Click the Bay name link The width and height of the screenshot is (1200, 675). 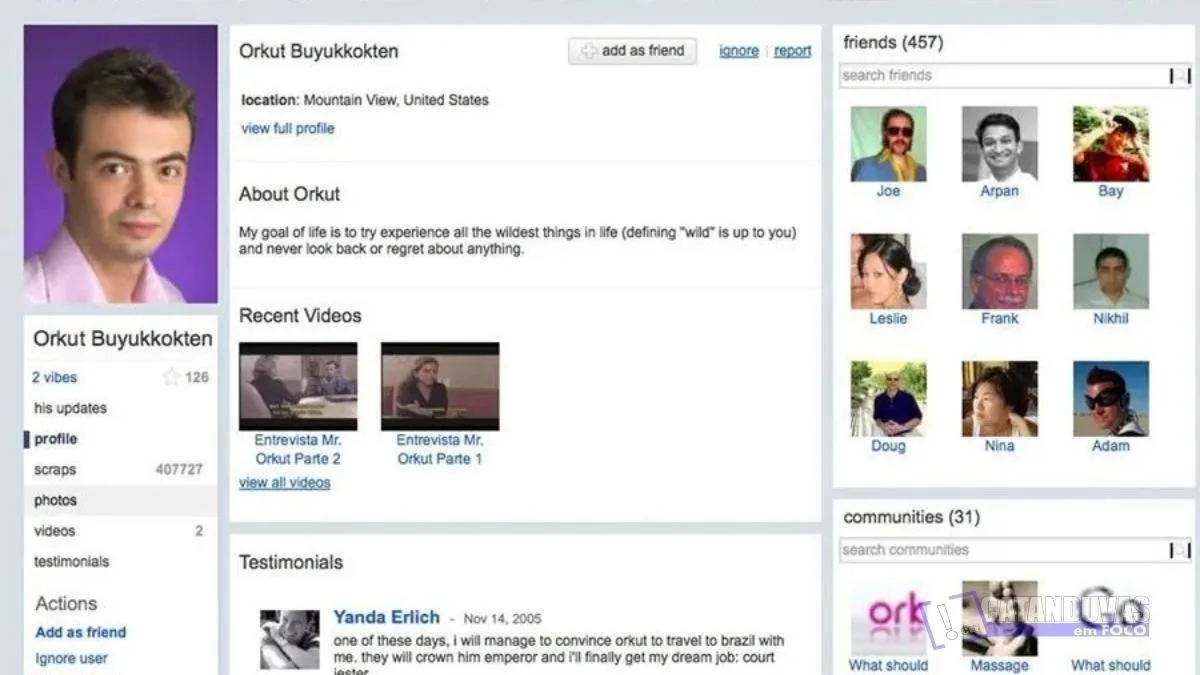[x=1111, y=191]
